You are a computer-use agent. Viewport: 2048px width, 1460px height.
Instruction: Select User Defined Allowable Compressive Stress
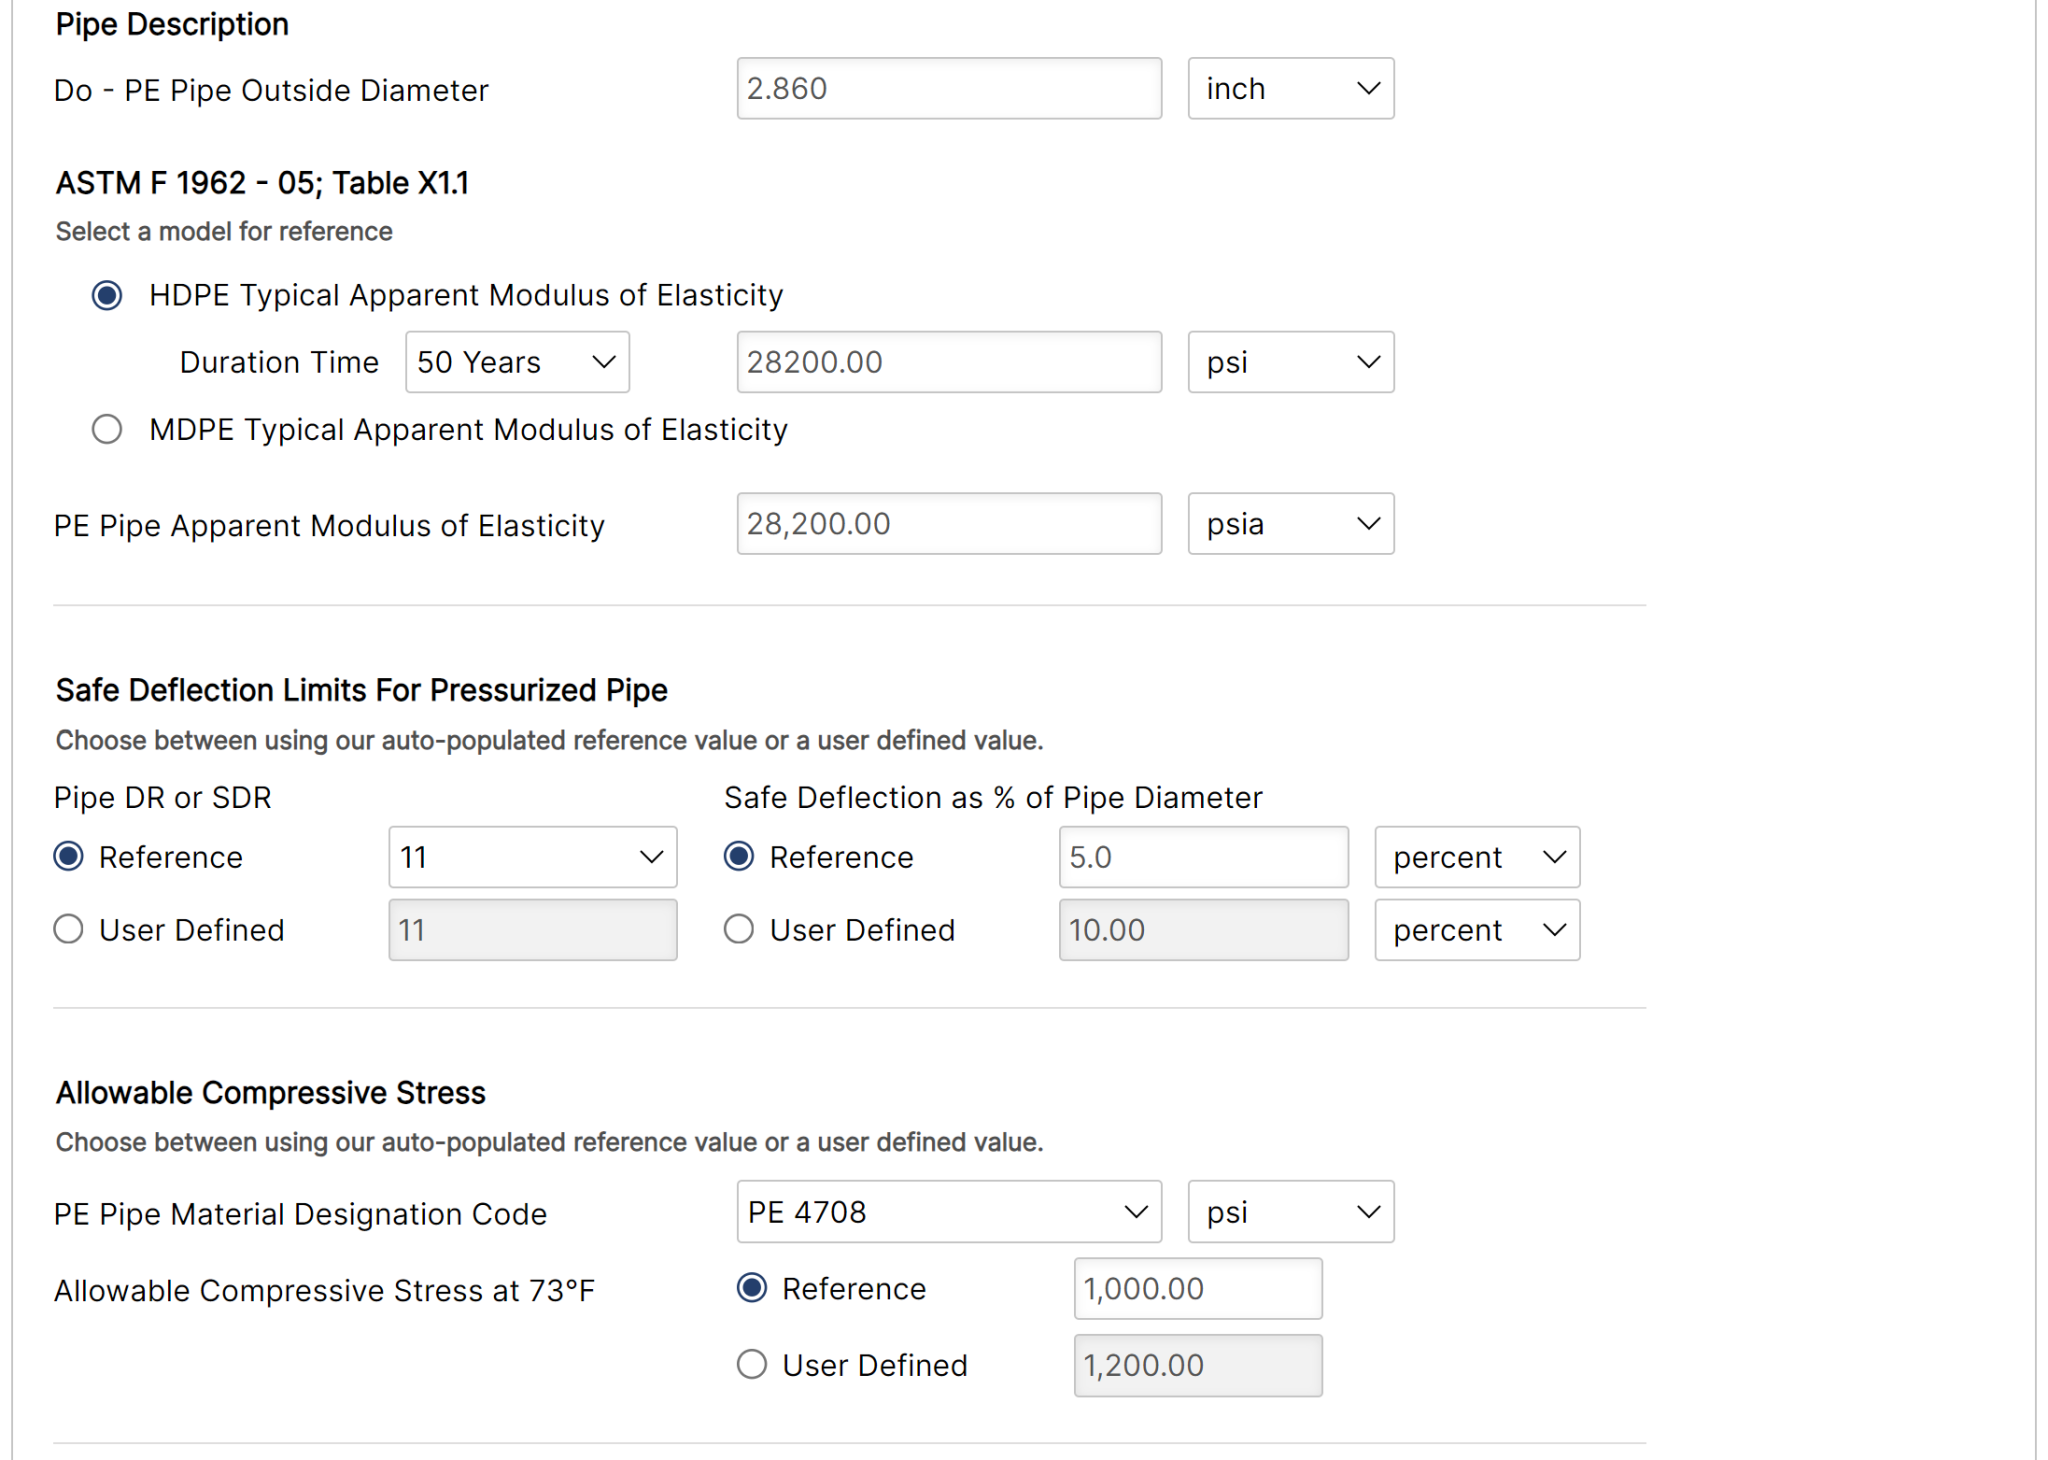click(x=752, y=1365)
